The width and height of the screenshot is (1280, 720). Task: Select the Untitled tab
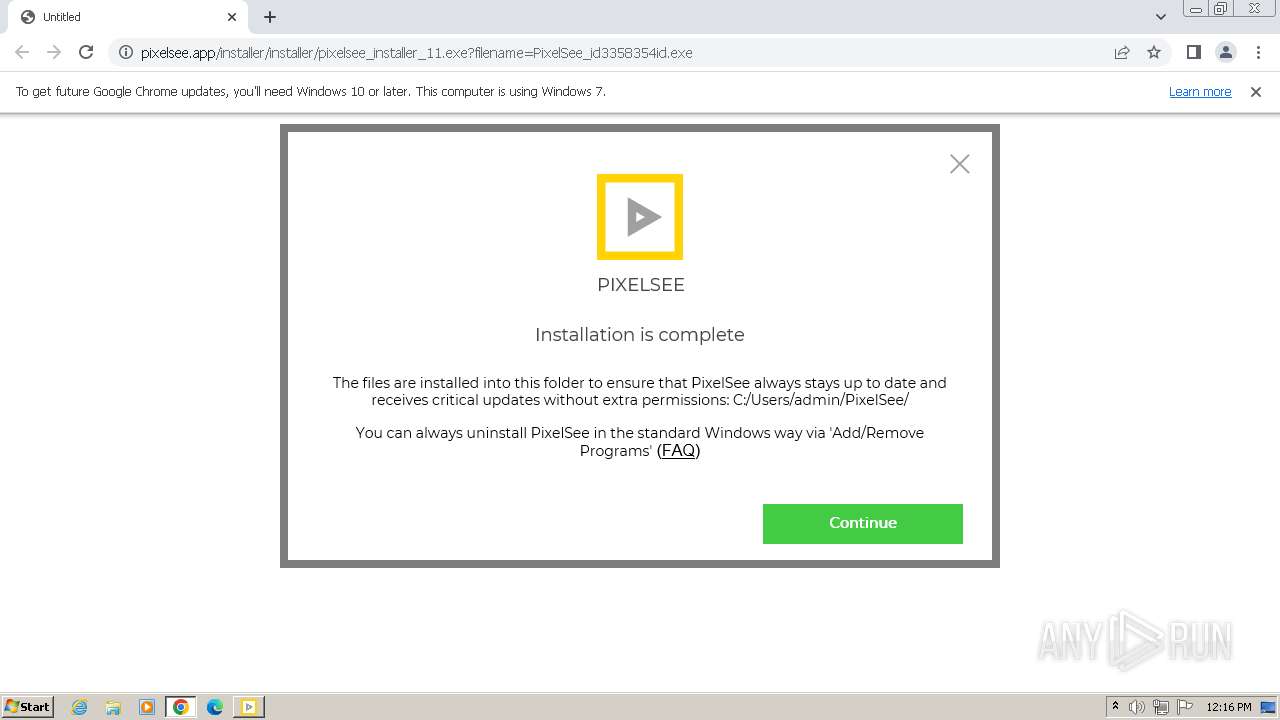pos(127,17)
